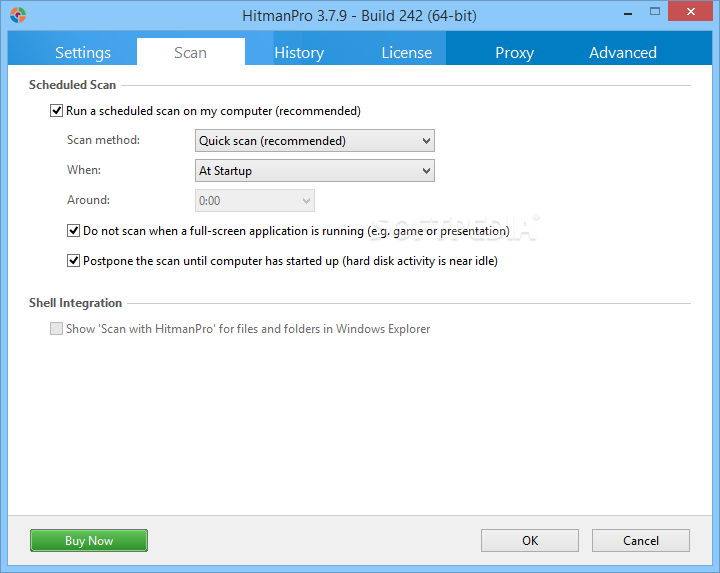Click the HitmanPro logo icon in title bar

point(18,15)
